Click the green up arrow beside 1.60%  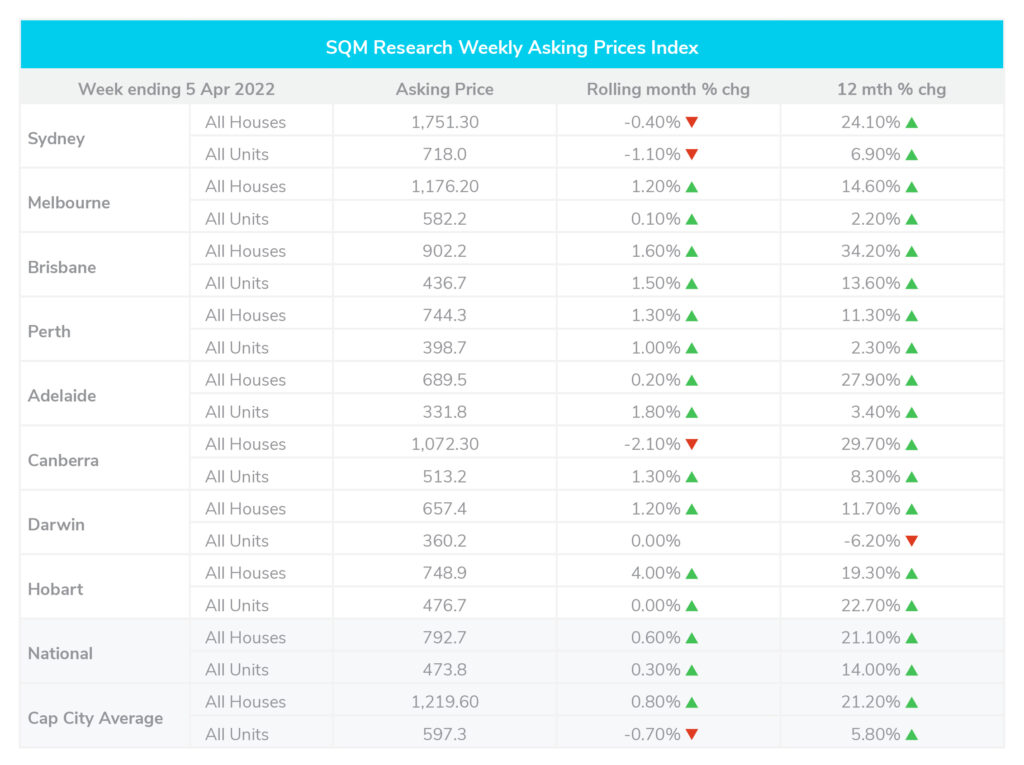pos(692,251)
